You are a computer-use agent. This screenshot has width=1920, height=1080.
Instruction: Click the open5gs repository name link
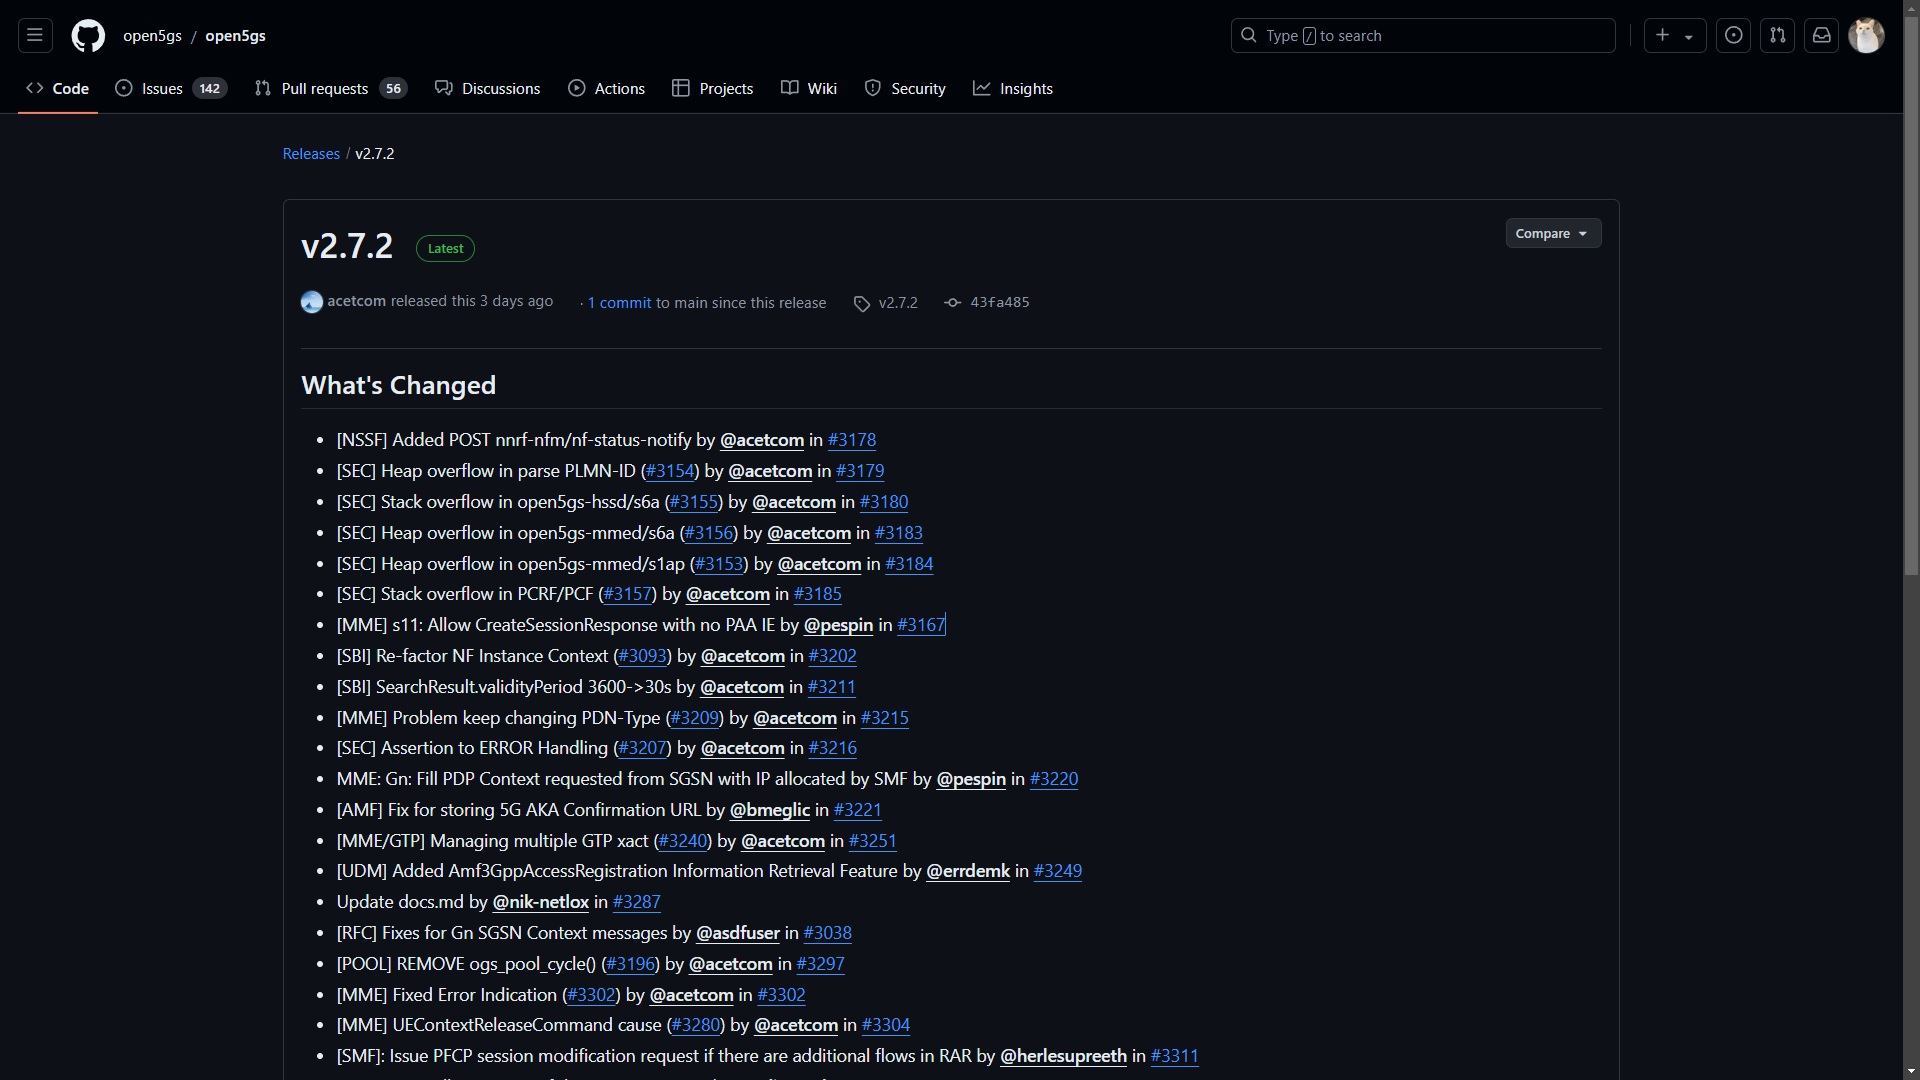click(x=235, y=36)
